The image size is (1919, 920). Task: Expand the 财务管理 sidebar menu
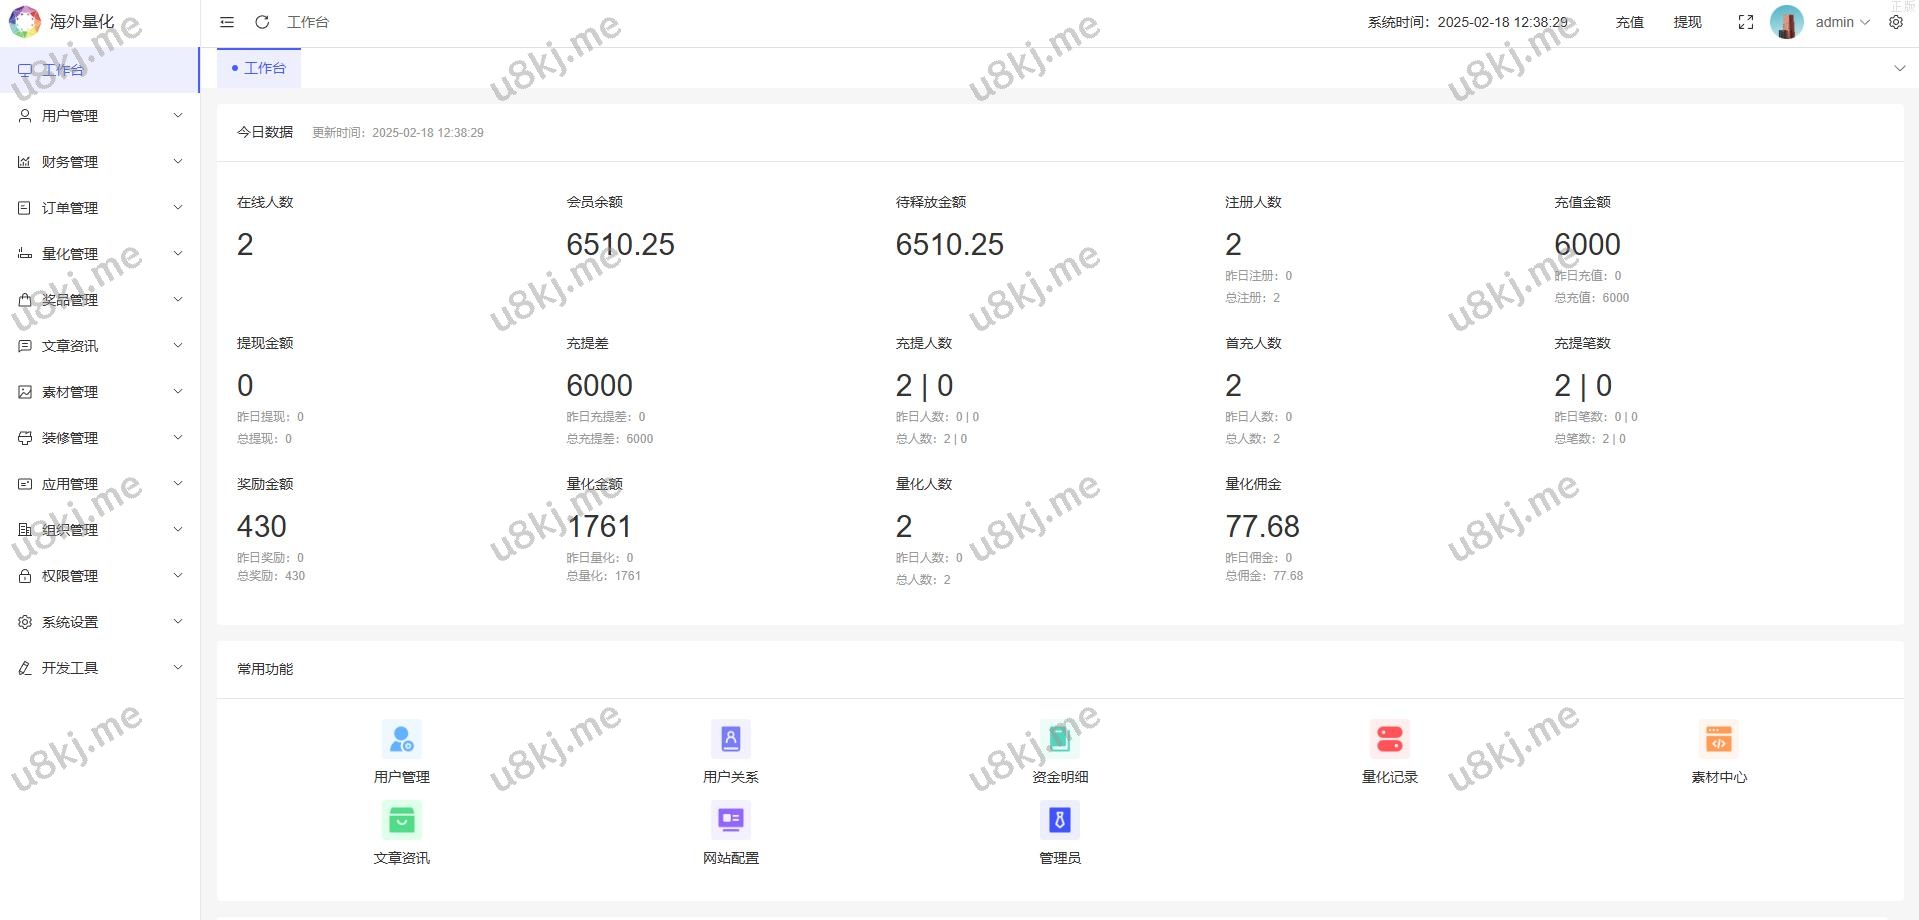pos(100,162)
